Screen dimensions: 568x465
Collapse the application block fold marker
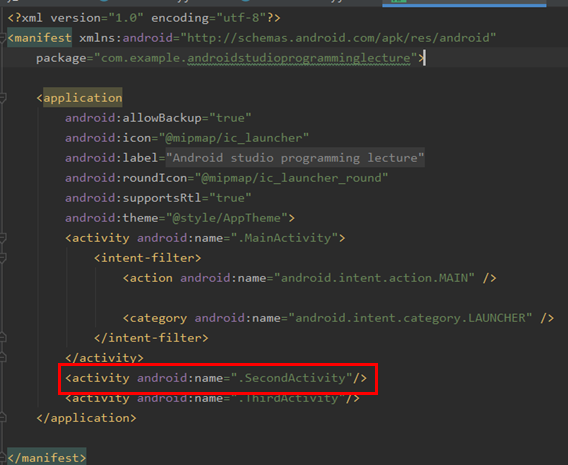pyautogui.click(x=3, y=98)
